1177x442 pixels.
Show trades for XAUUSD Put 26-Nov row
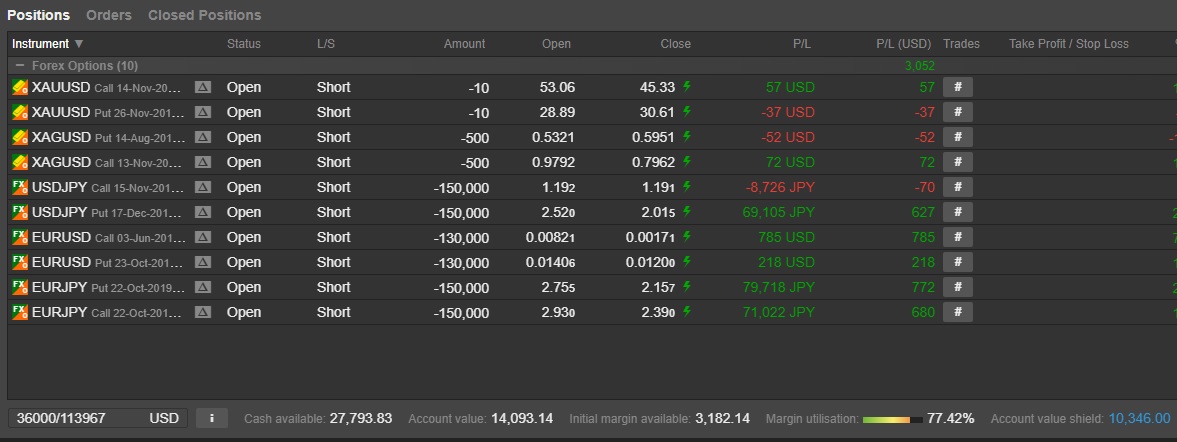[x=958, y=112]
